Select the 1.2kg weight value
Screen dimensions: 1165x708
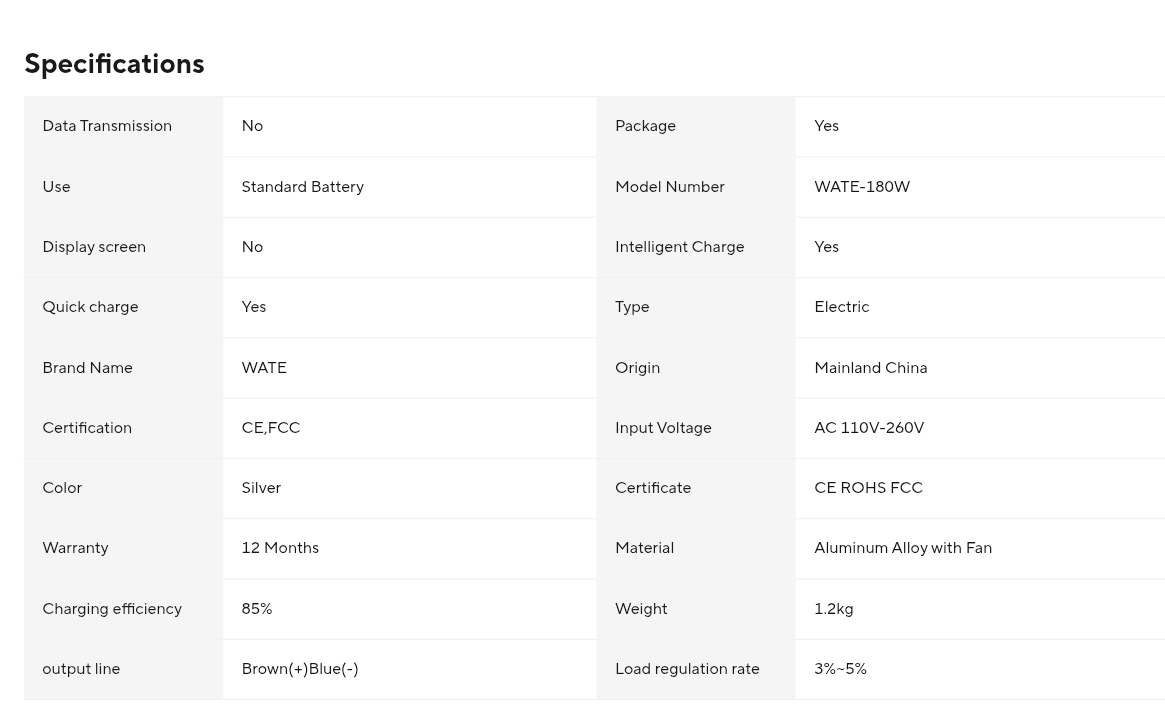coord(834,609)
